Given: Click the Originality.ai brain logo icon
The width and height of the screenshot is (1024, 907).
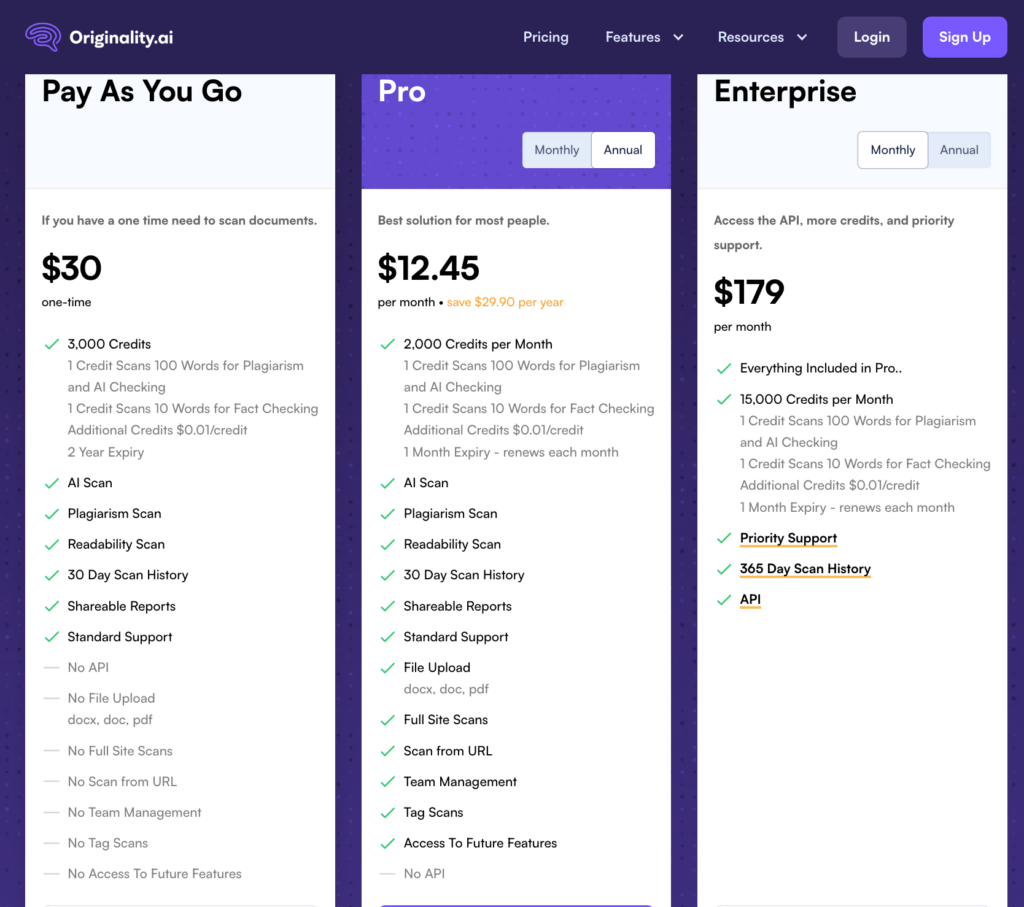Looking at the screenshot, I should pyautogui.click(x=43, y=37).
